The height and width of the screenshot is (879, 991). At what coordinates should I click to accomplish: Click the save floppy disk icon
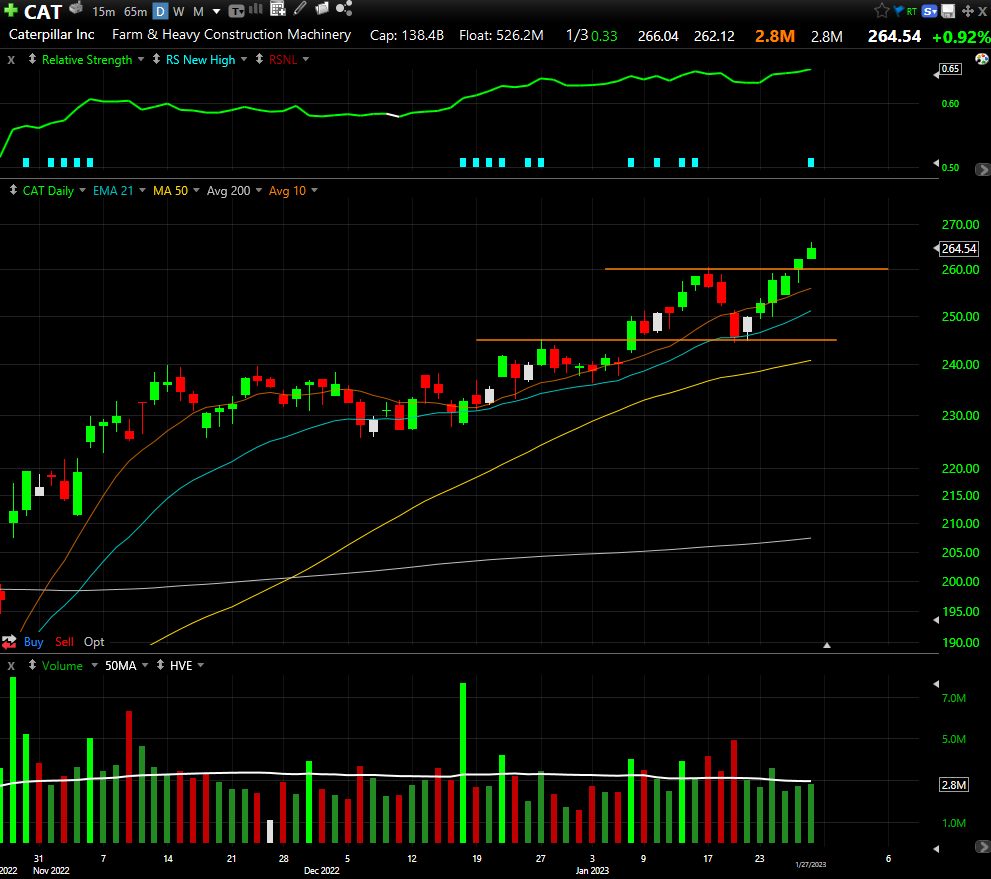tap(948, 11)
